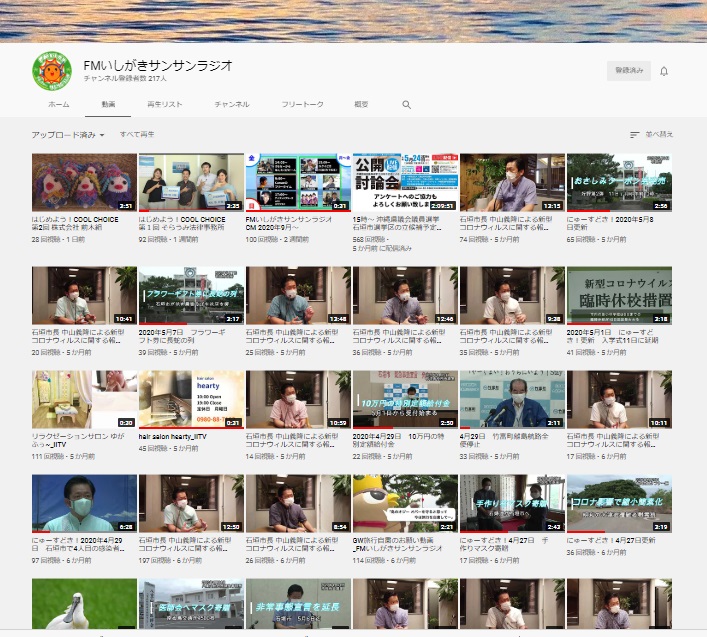
Task: Switch to the ホーム tab
Action: 59,104
